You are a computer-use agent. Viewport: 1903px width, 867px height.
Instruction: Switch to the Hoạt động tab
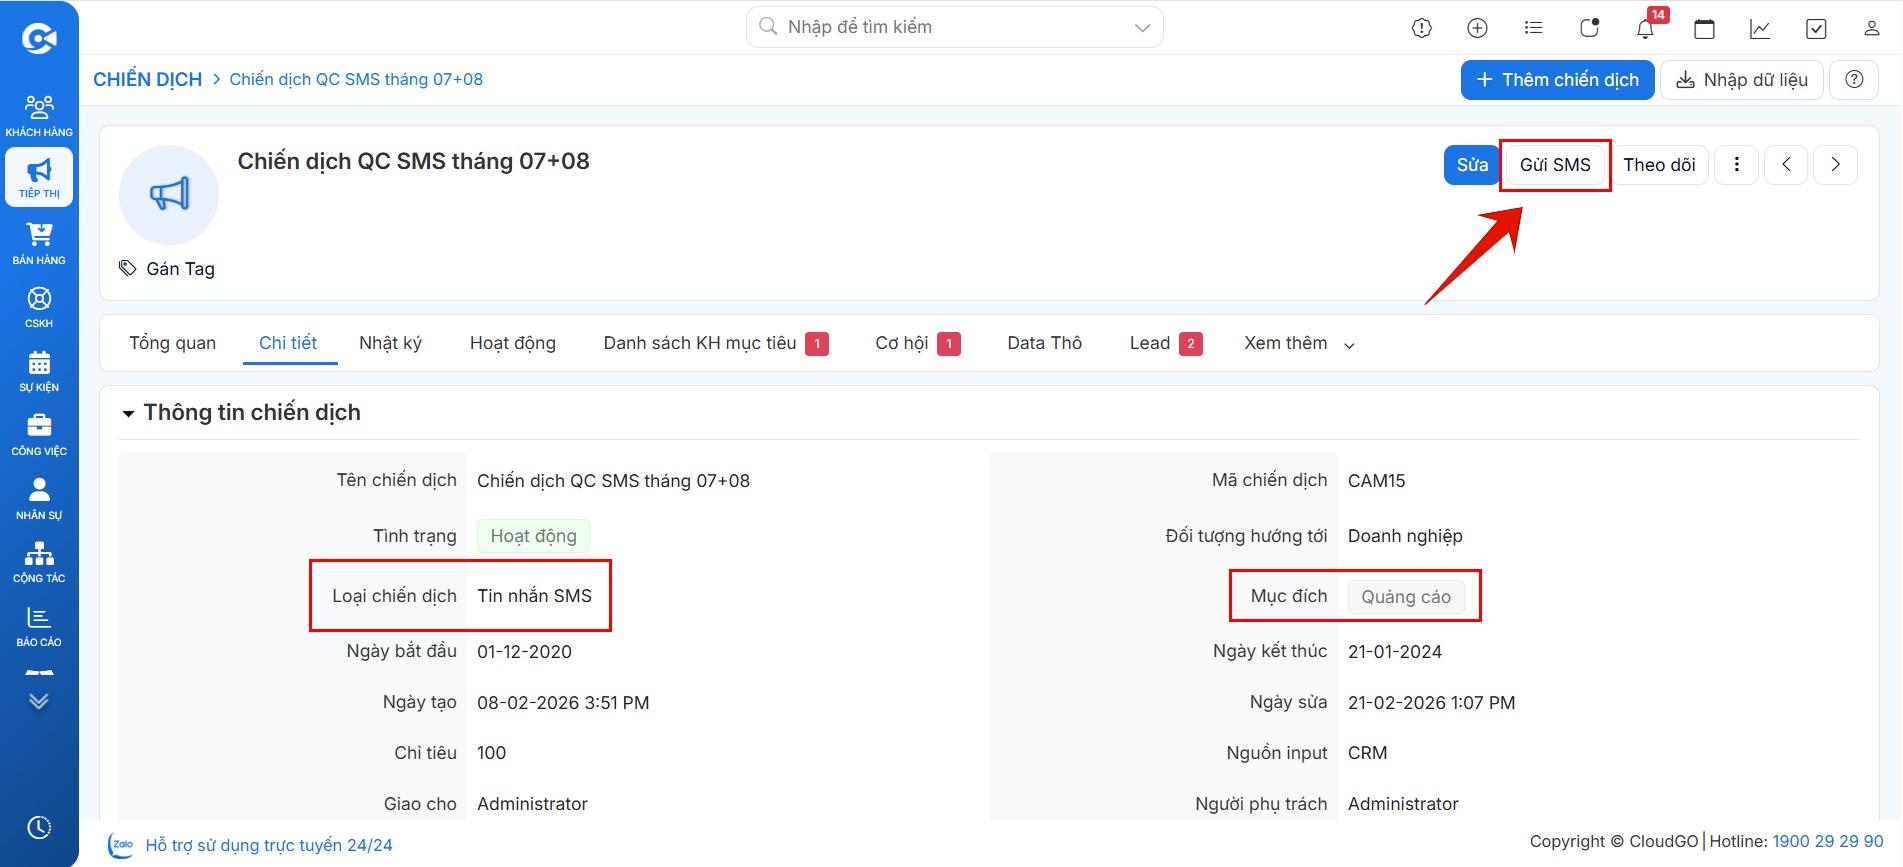click(x=513, y=343)
